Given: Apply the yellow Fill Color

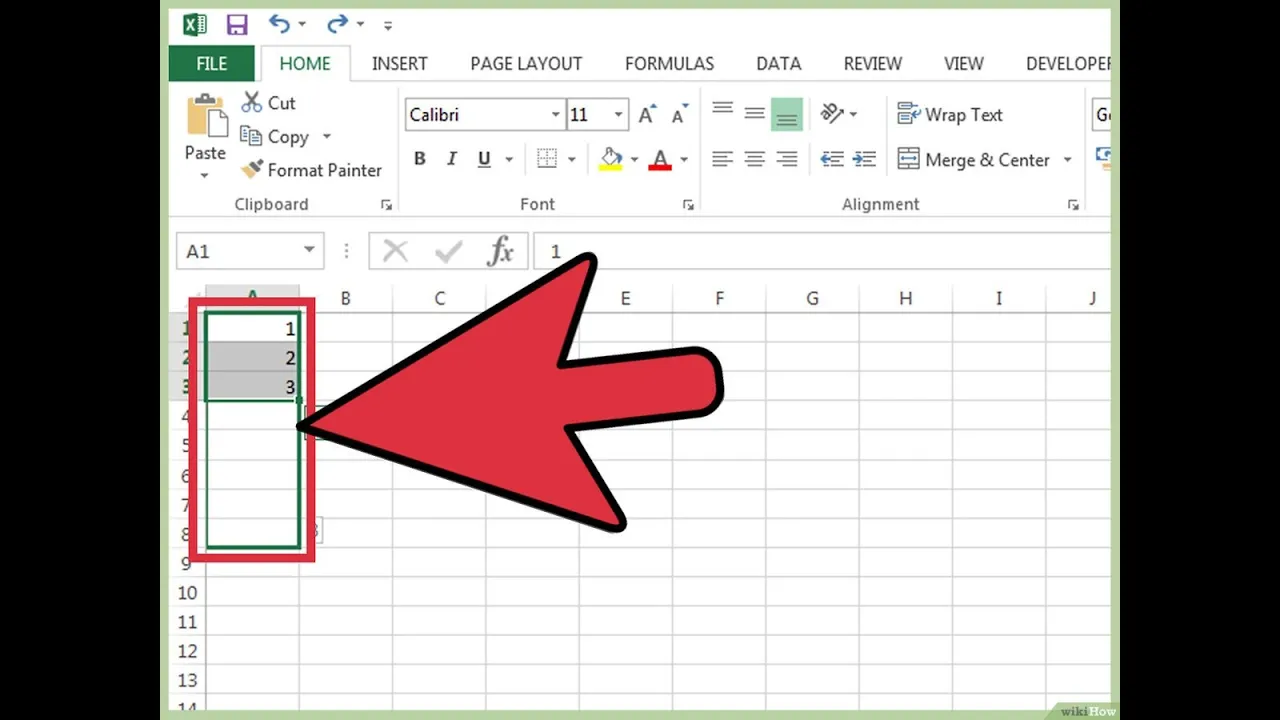Looking at the screenshot, I should tap(611, 159).
